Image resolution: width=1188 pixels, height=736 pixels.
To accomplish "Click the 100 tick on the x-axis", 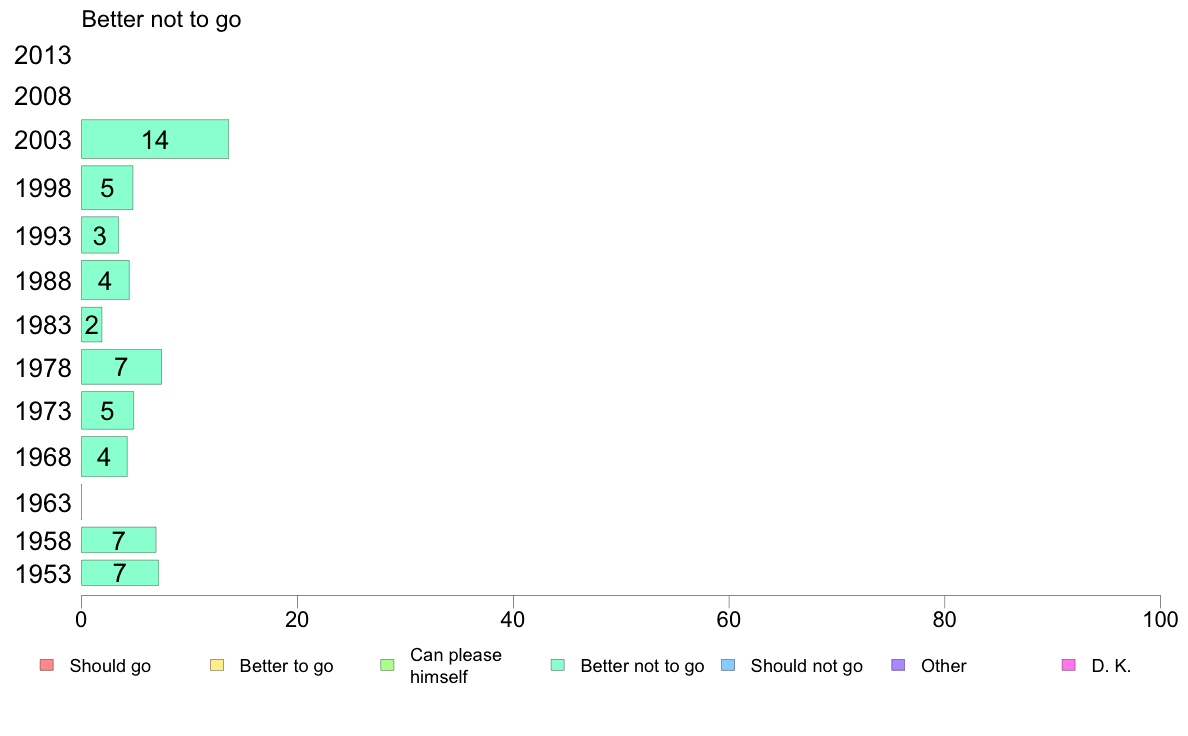I will pyautogui.click(x=1160, y=620).
